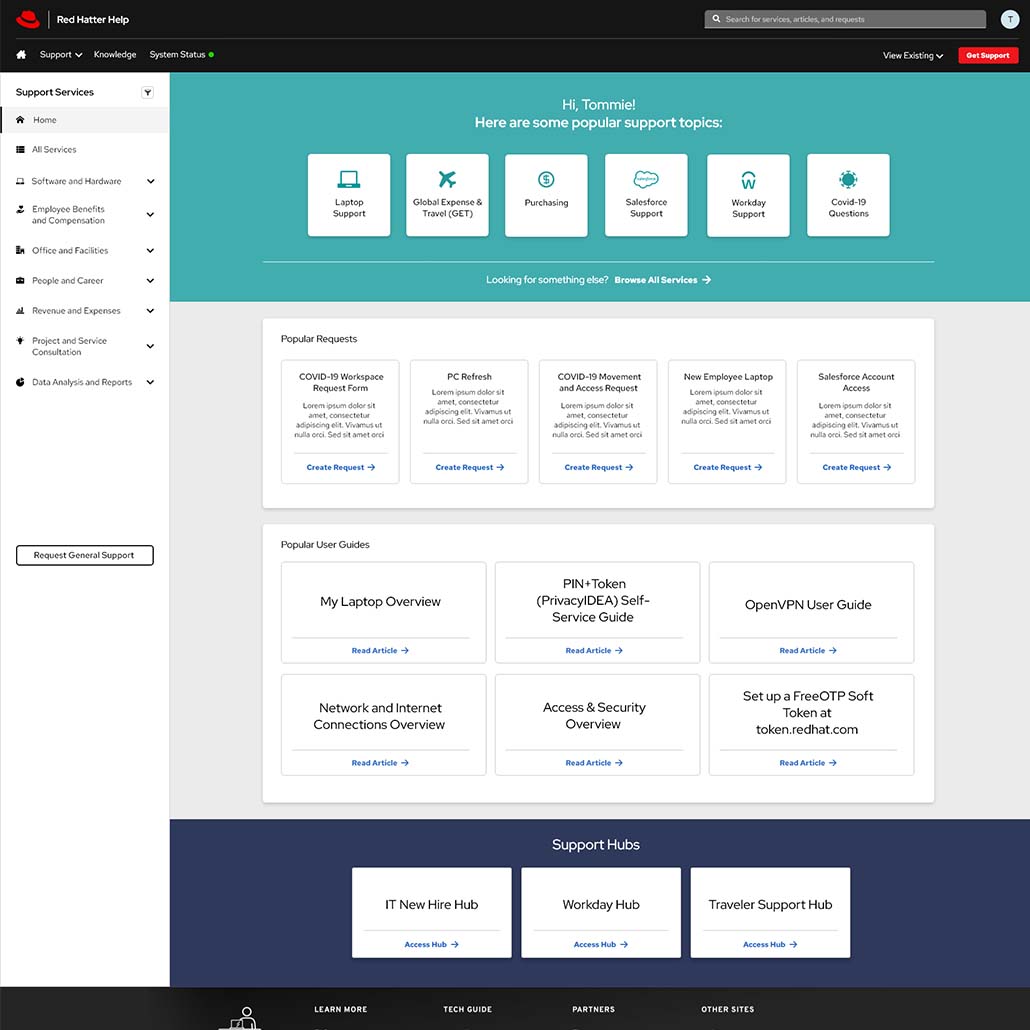1030x1030 pixels.
Task: Click the Purchasing dollar icon
Action: 546,179
